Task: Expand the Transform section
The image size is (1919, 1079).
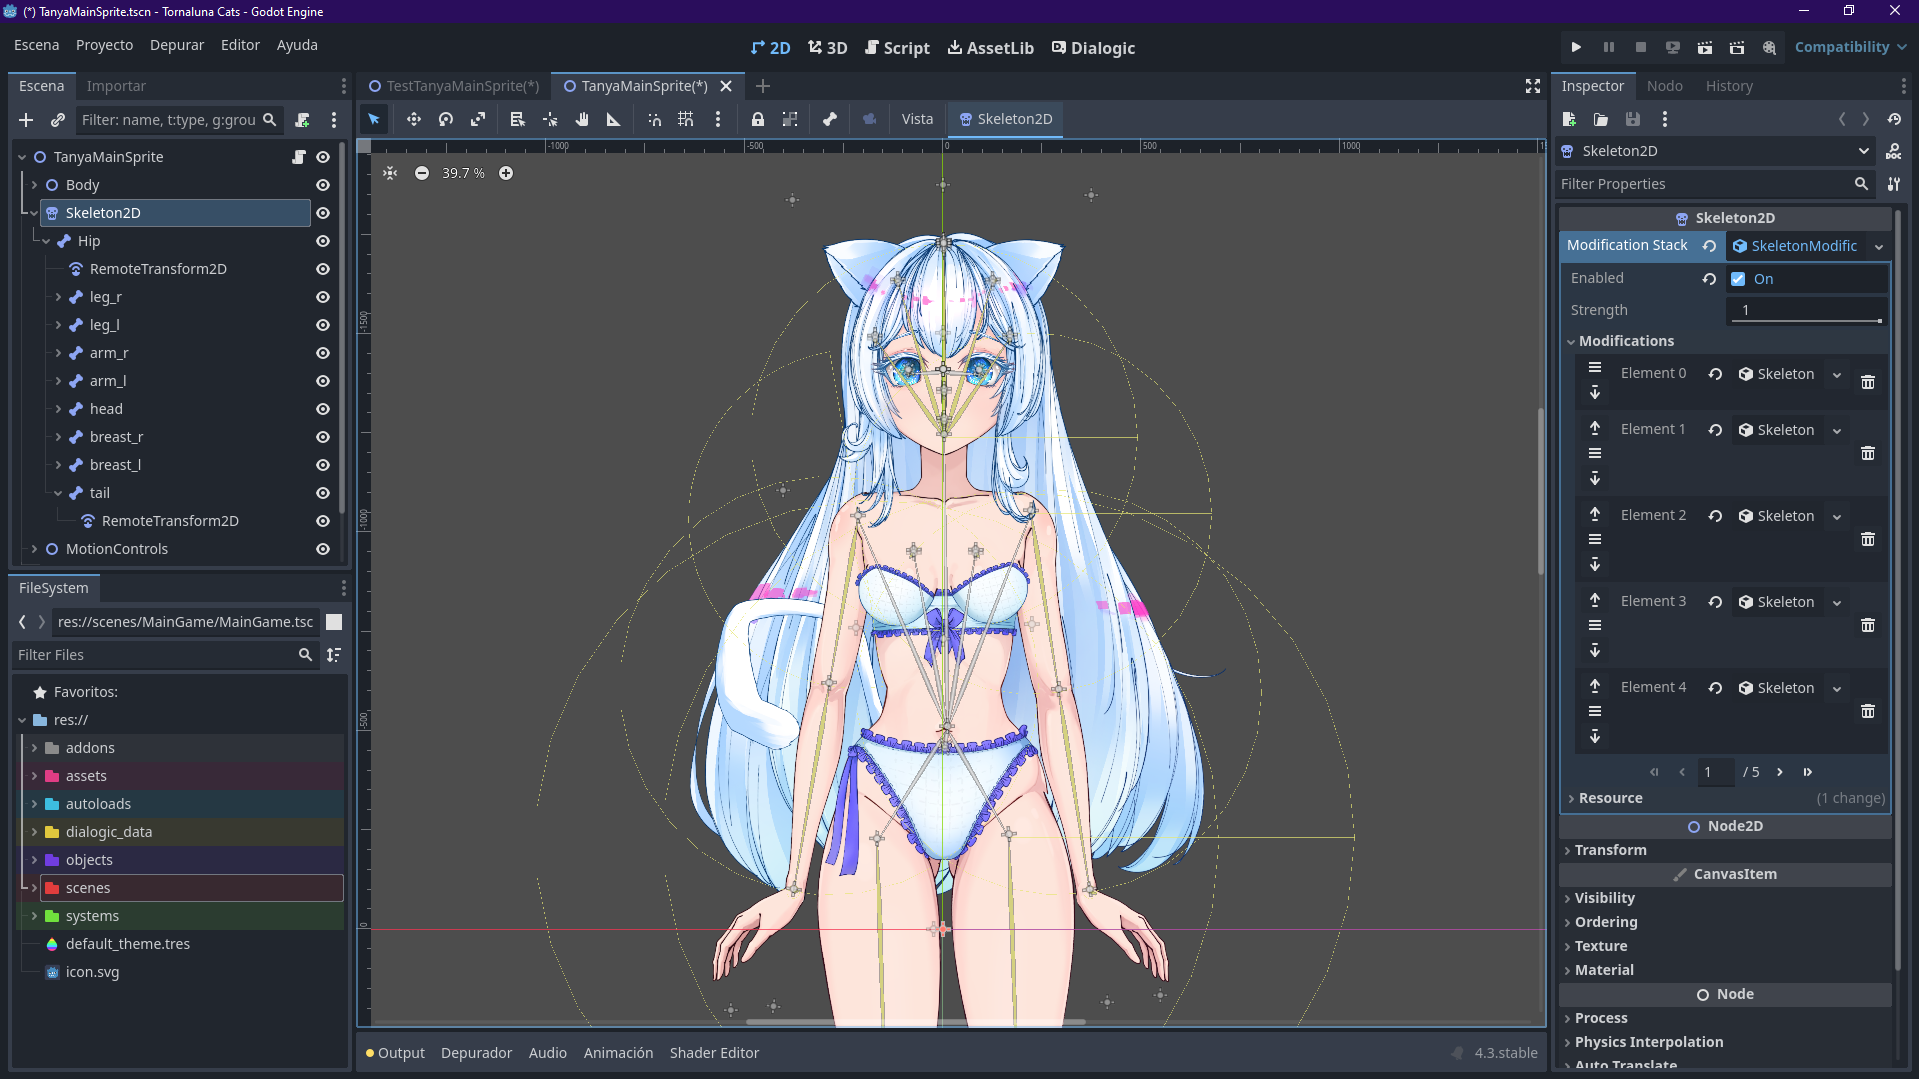Action: tap(1610, 850)
